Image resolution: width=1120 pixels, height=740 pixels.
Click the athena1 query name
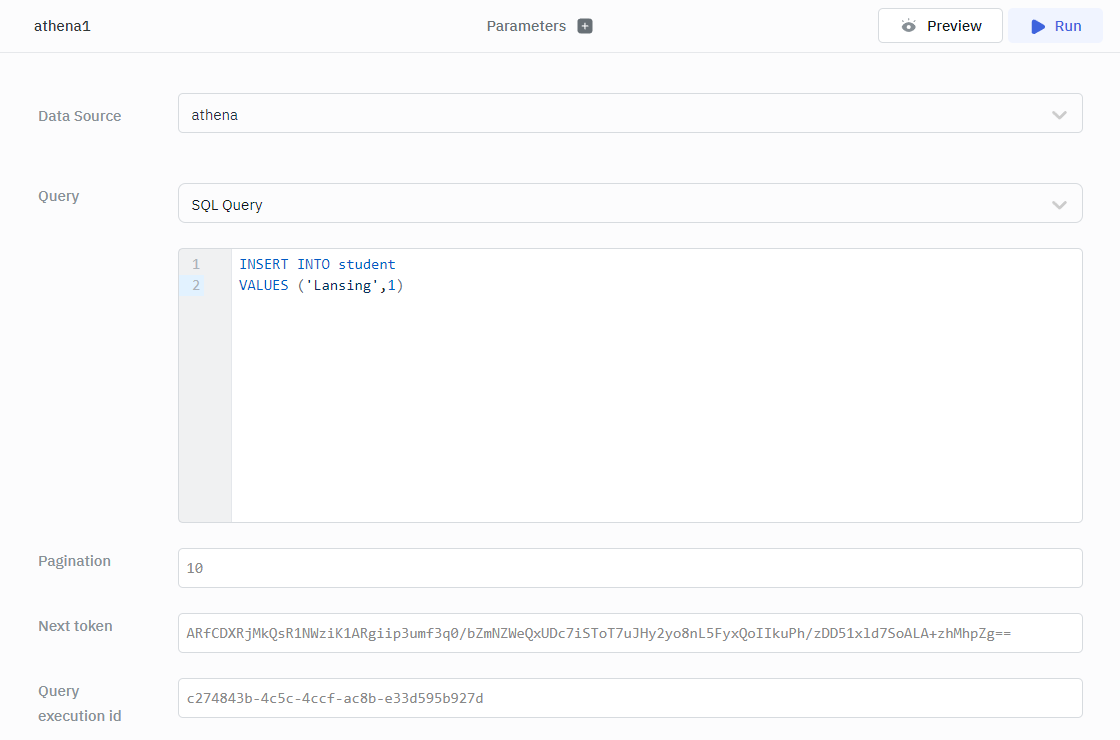(62, 26)
